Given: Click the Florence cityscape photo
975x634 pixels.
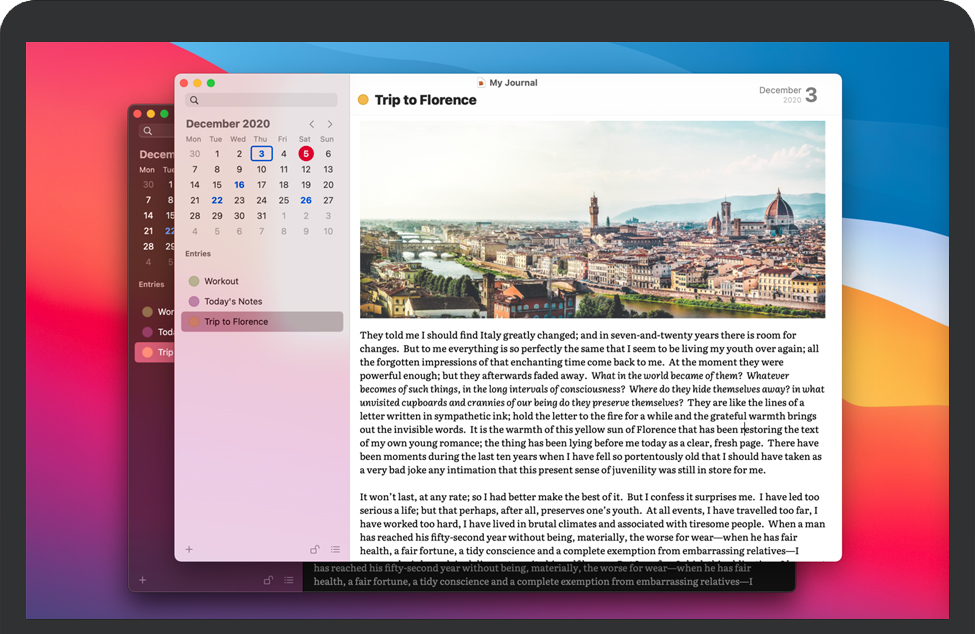Looking at the screenshot, I should [592, 219].
